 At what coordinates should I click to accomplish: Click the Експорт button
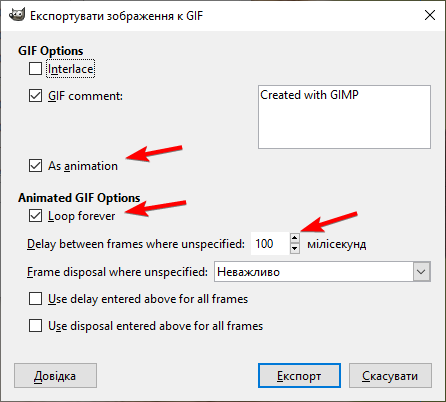[x=299, y=376]
